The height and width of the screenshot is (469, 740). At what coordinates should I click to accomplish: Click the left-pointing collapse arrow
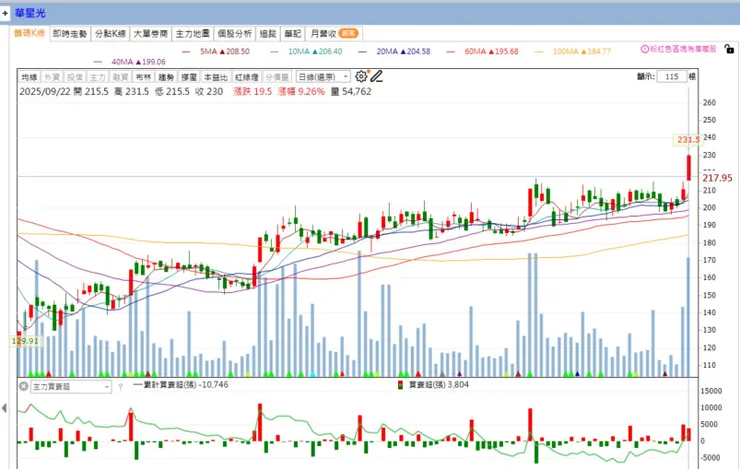click(x=4, y=408)
